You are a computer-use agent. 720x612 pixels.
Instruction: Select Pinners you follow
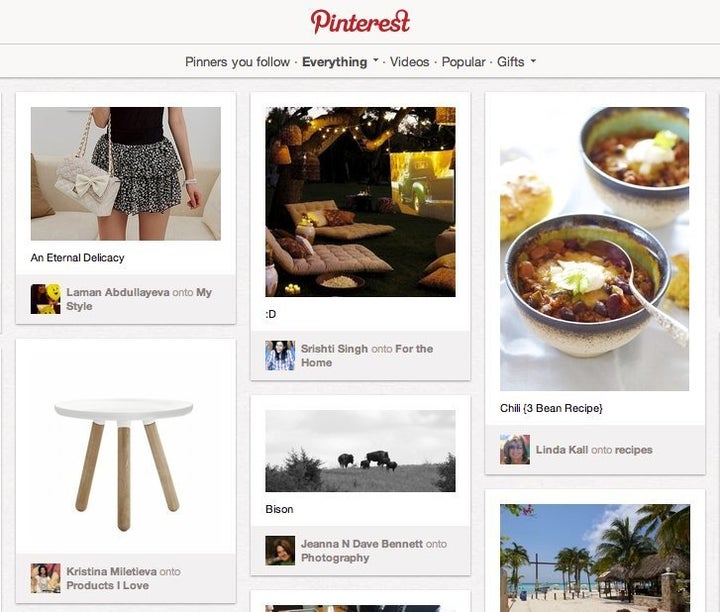click(237, 62)
